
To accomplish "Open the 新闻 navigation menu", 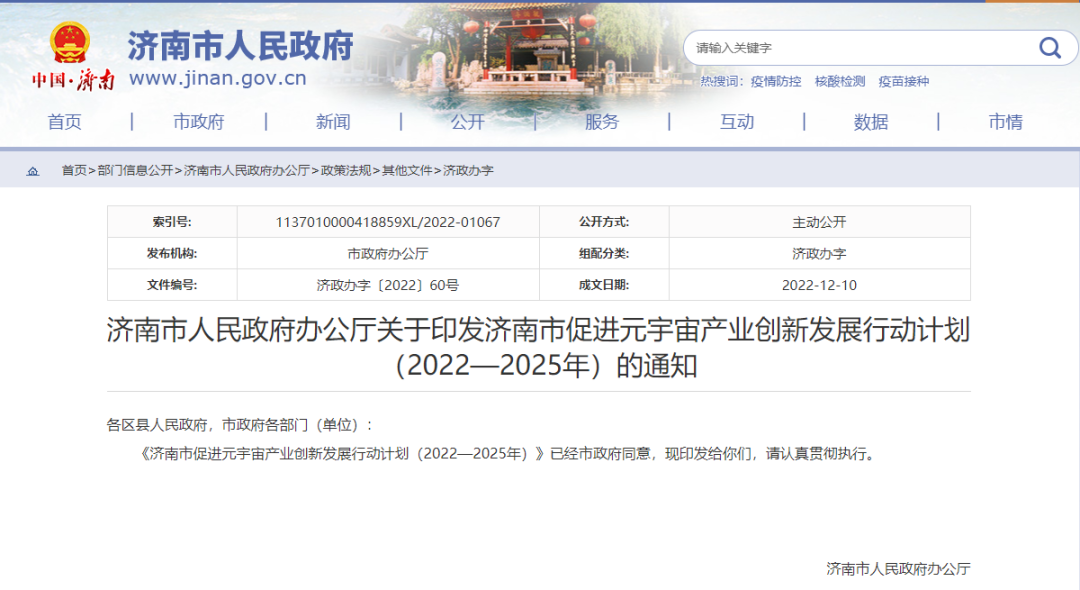I will pos(333,121).
